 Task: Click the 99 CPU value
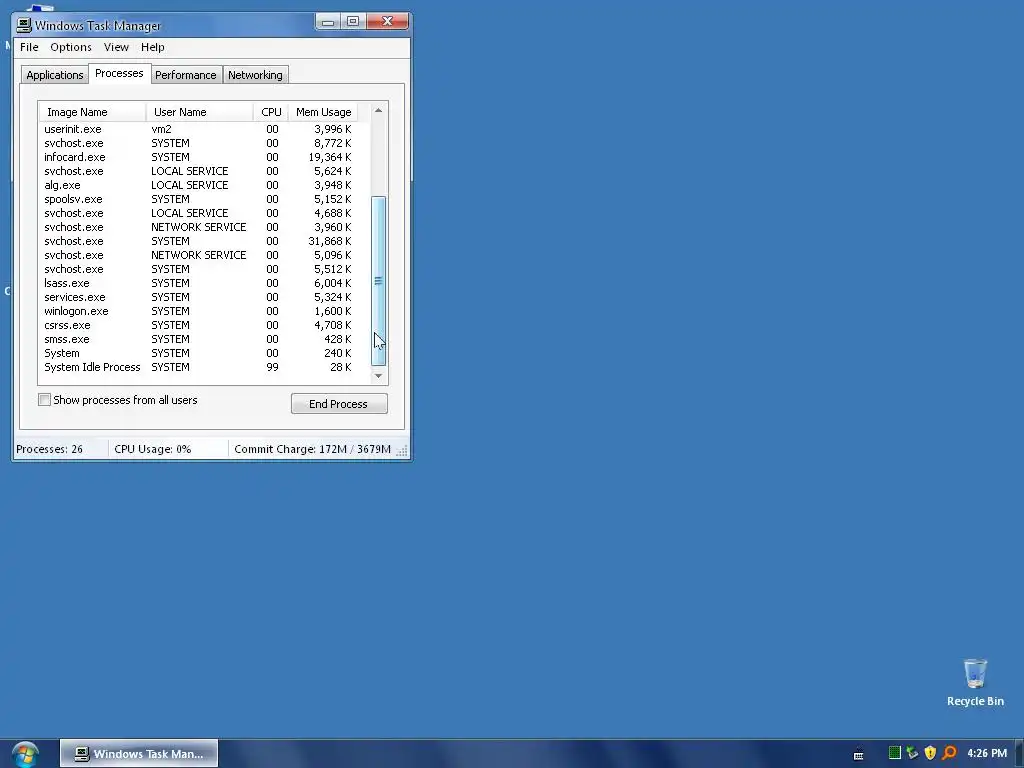point(272,367)
